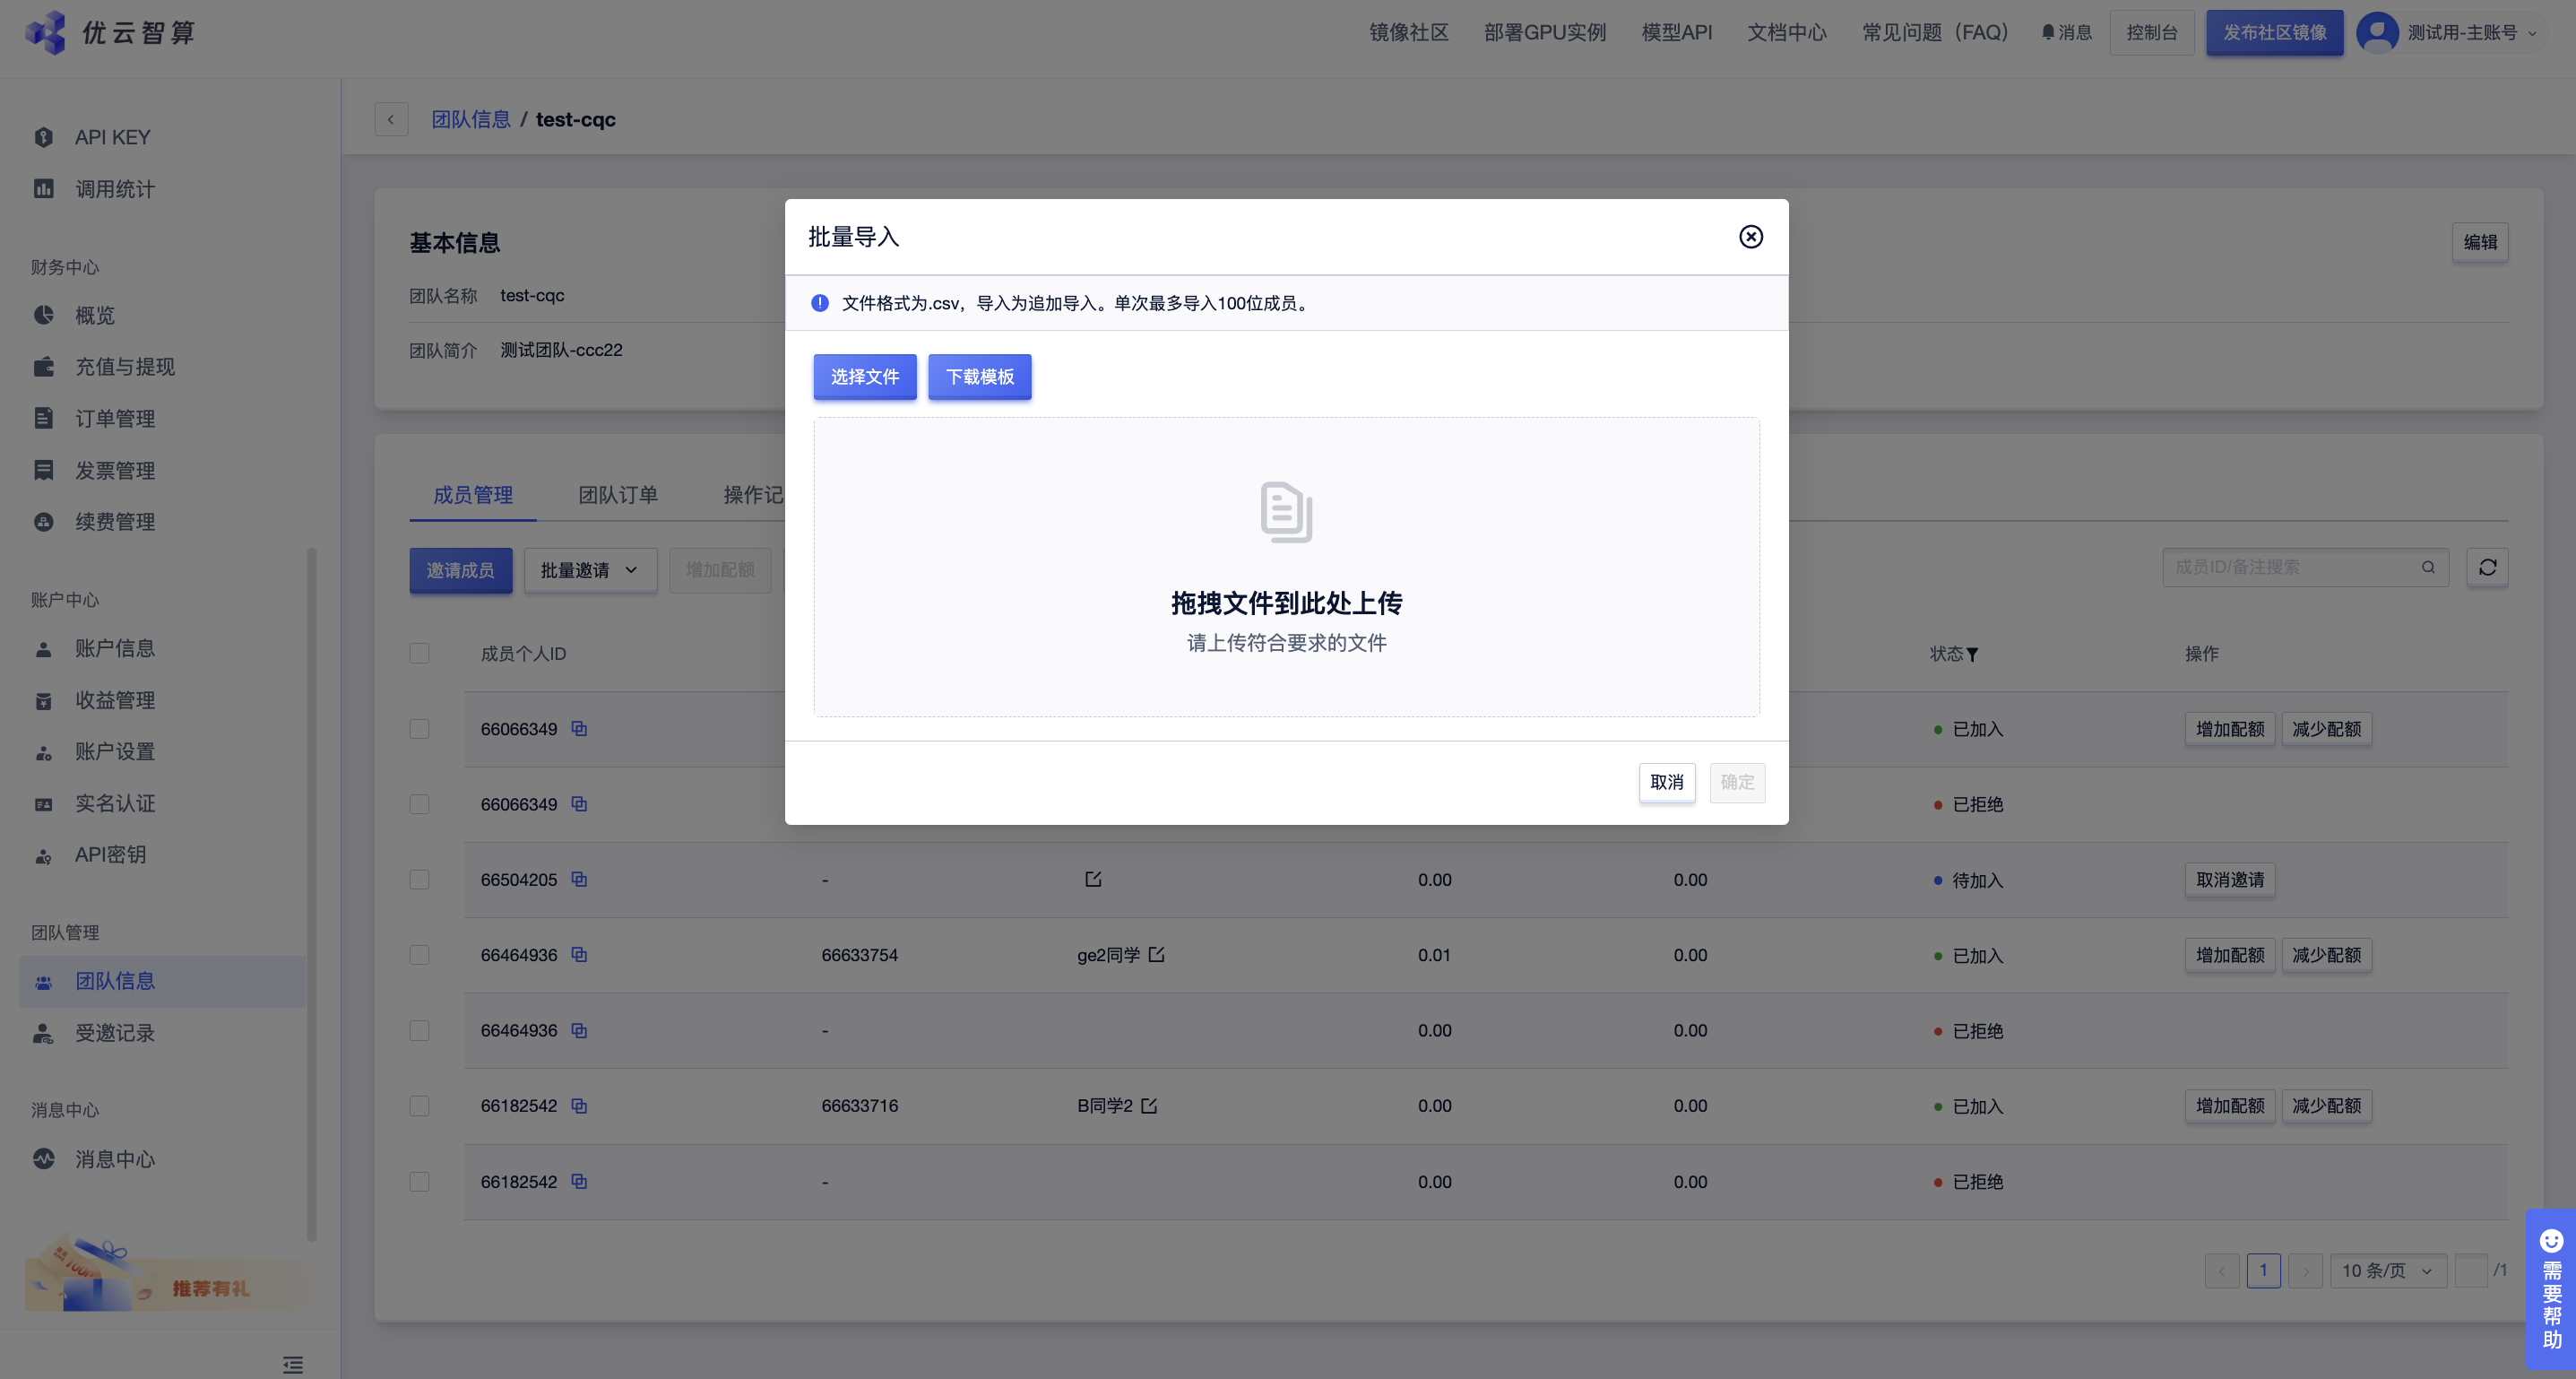Click the refresh icon near member search
This screenshot has height=1379, width=2576.
pos(2487,568)
